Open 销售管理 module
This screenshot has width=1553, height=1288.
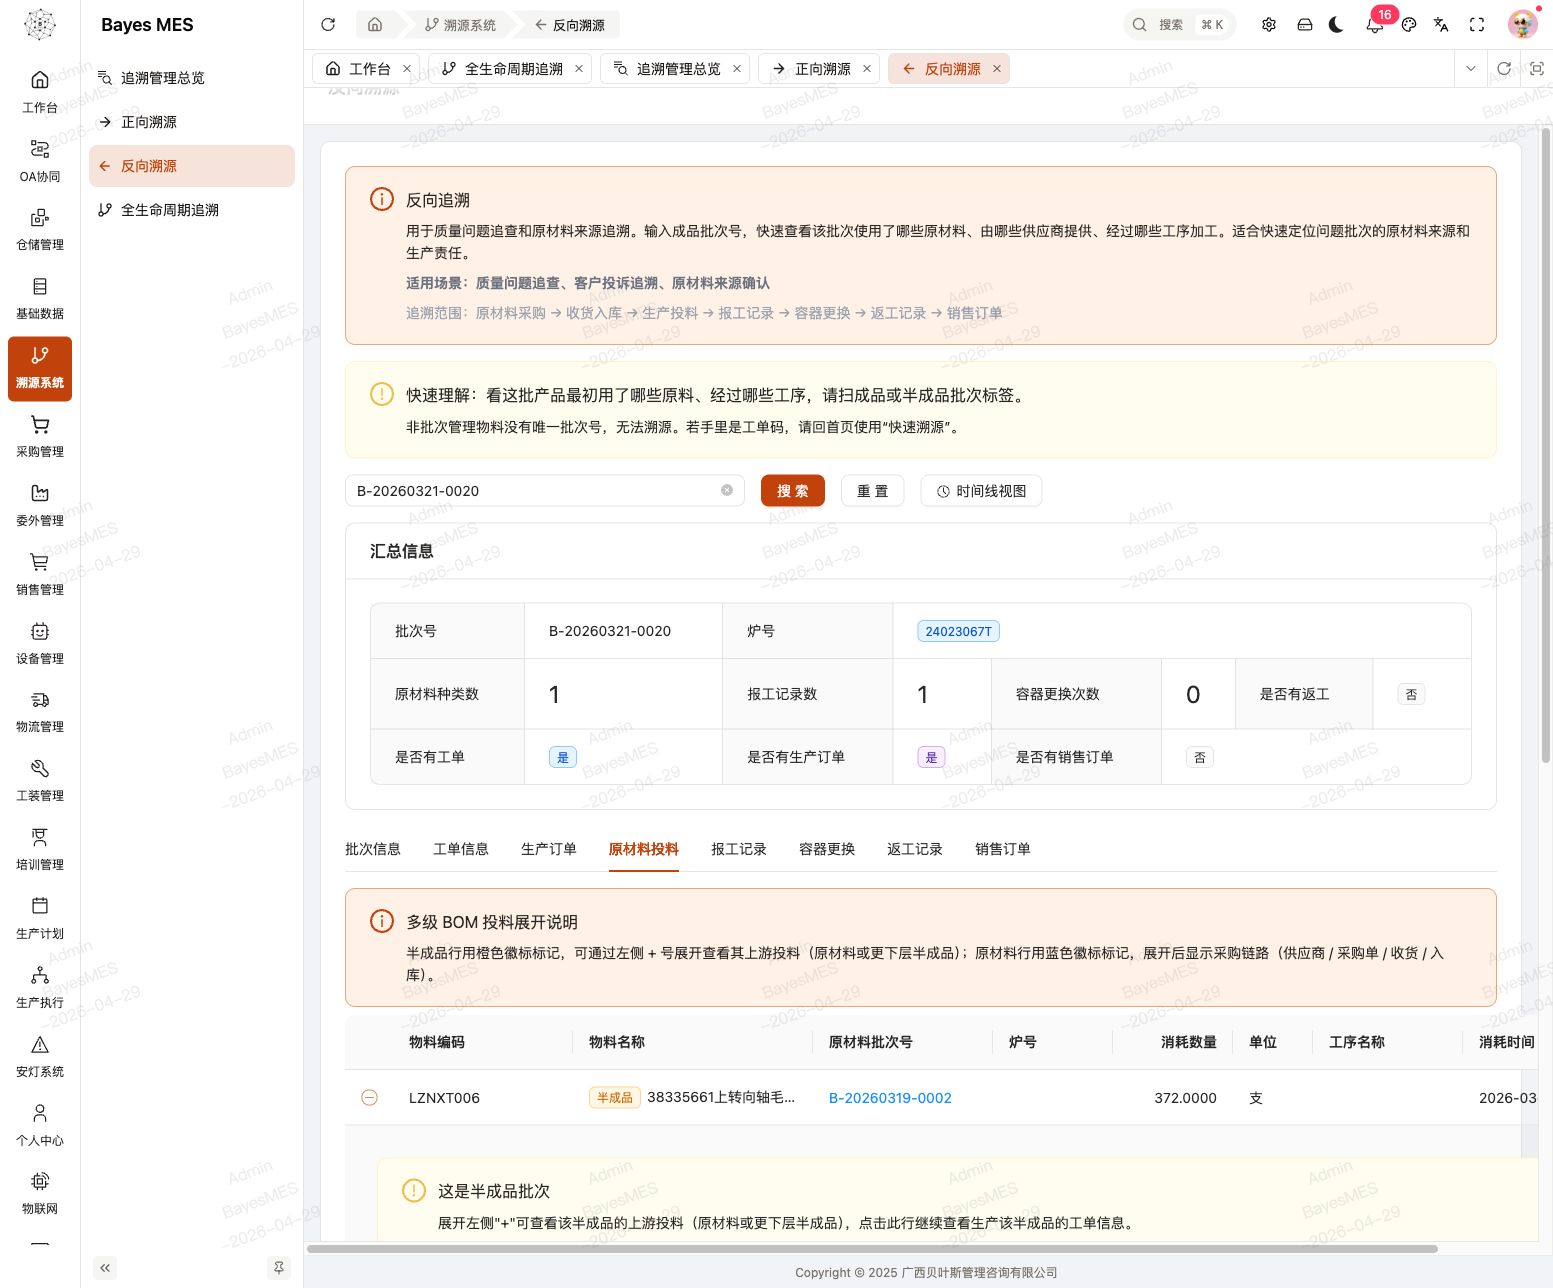coord(40,575)
